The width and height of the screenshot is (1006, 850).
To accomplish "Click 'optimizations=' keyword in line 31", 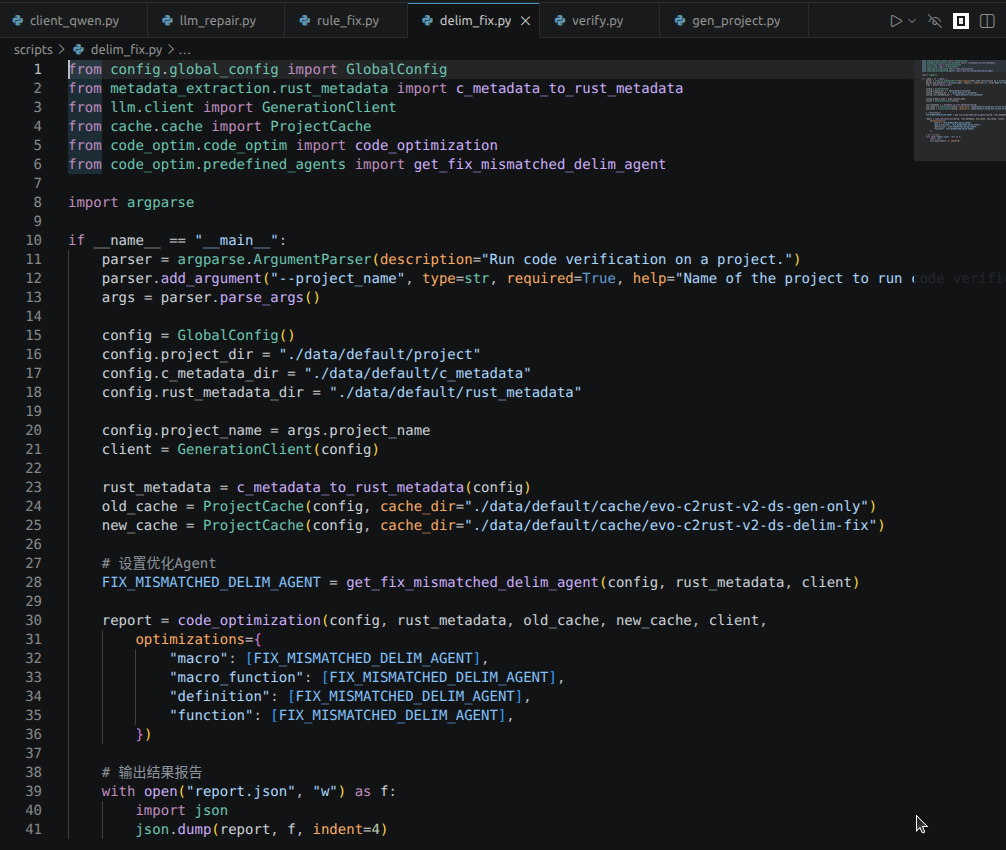I will (194, 640).
